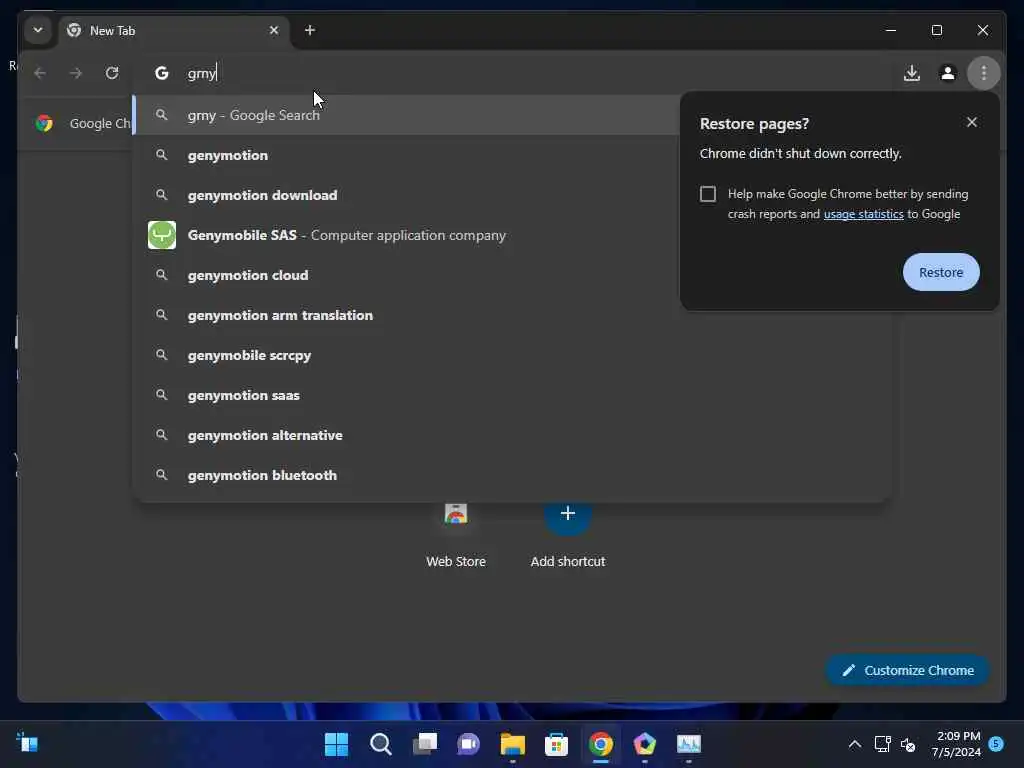Open the colorful pentagon app on taskbar
Viewport: 1024px width, 768px height.
tap(645, 744)
